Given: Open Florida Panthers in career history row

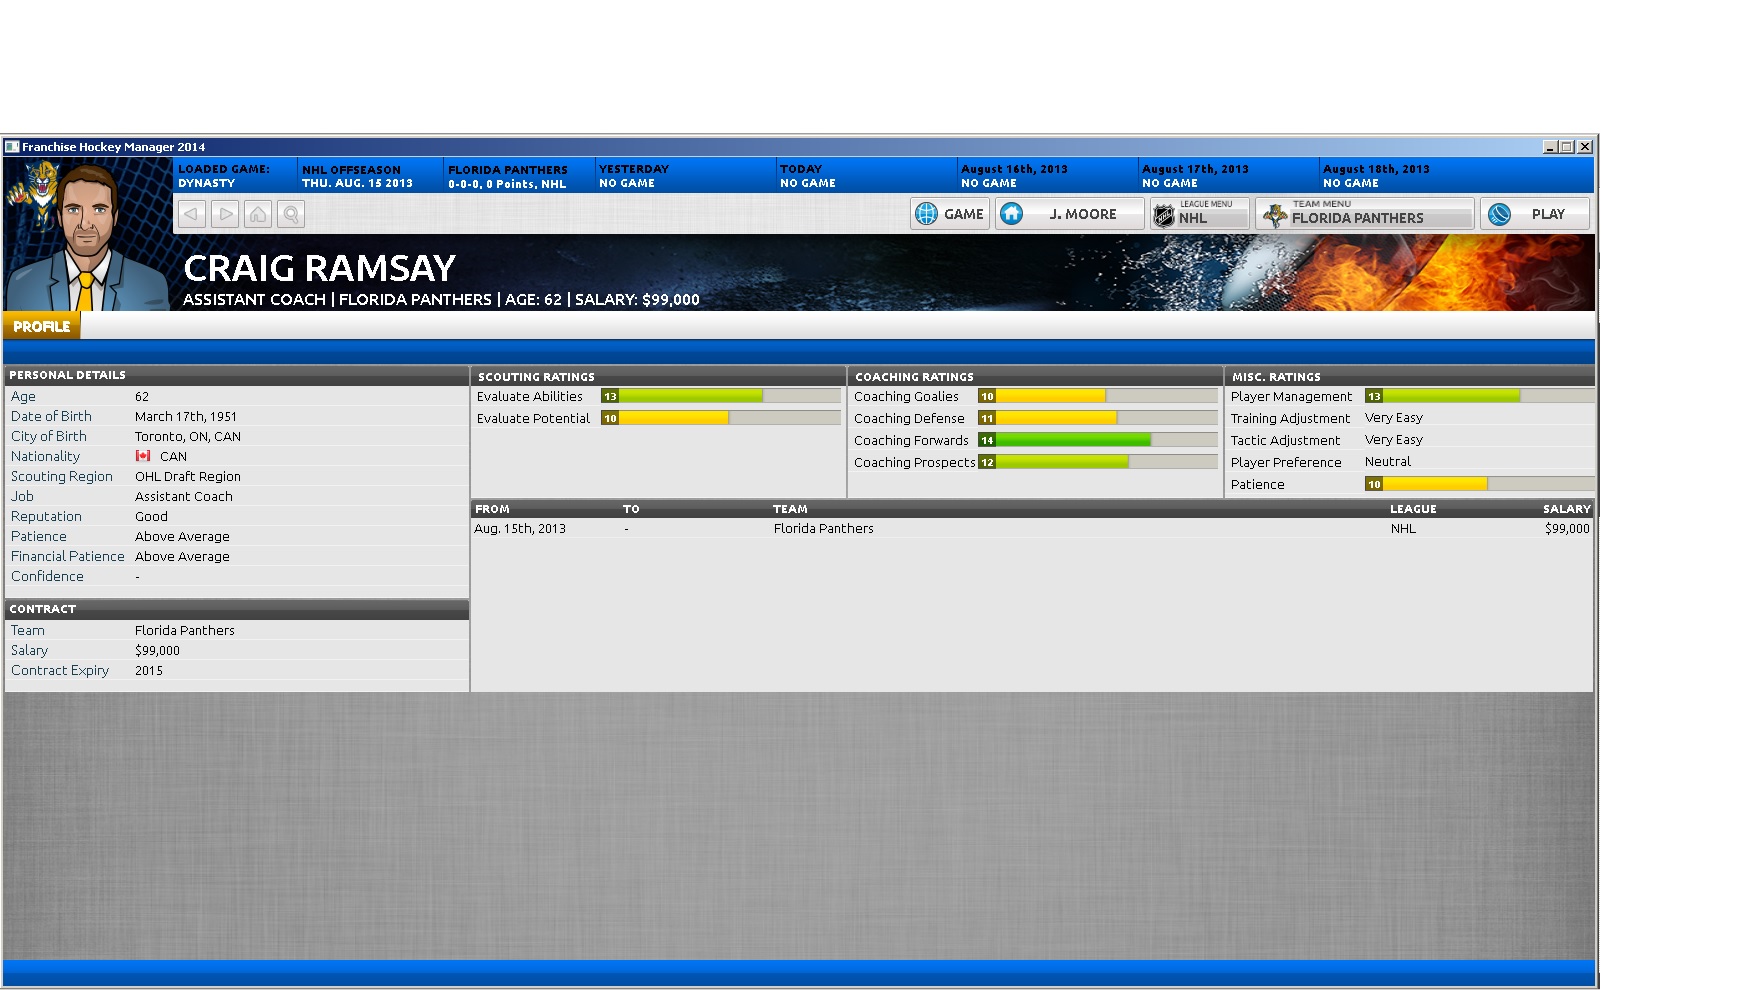Looking at the screenshot, I should pos(823,529).
